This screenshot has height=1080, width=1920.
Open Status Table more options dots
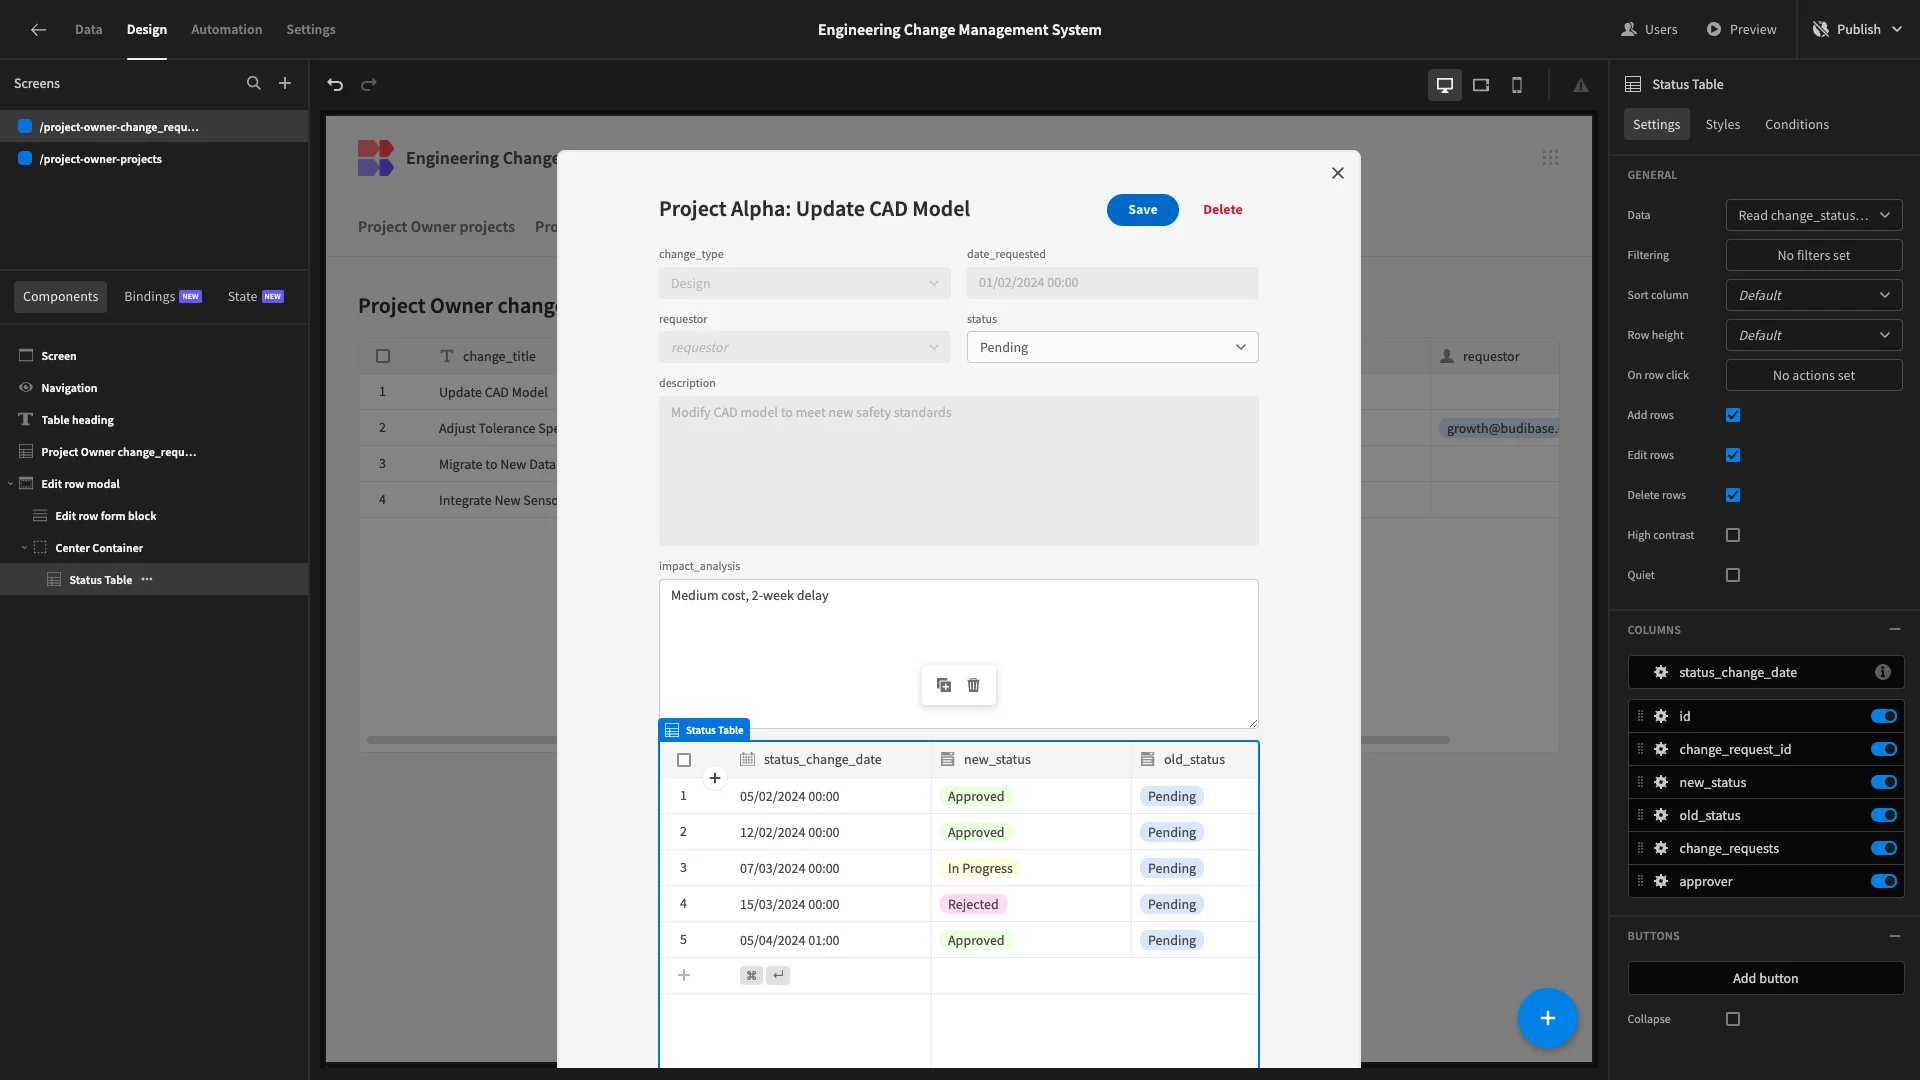pyautogui.click(x=147, y=580)
